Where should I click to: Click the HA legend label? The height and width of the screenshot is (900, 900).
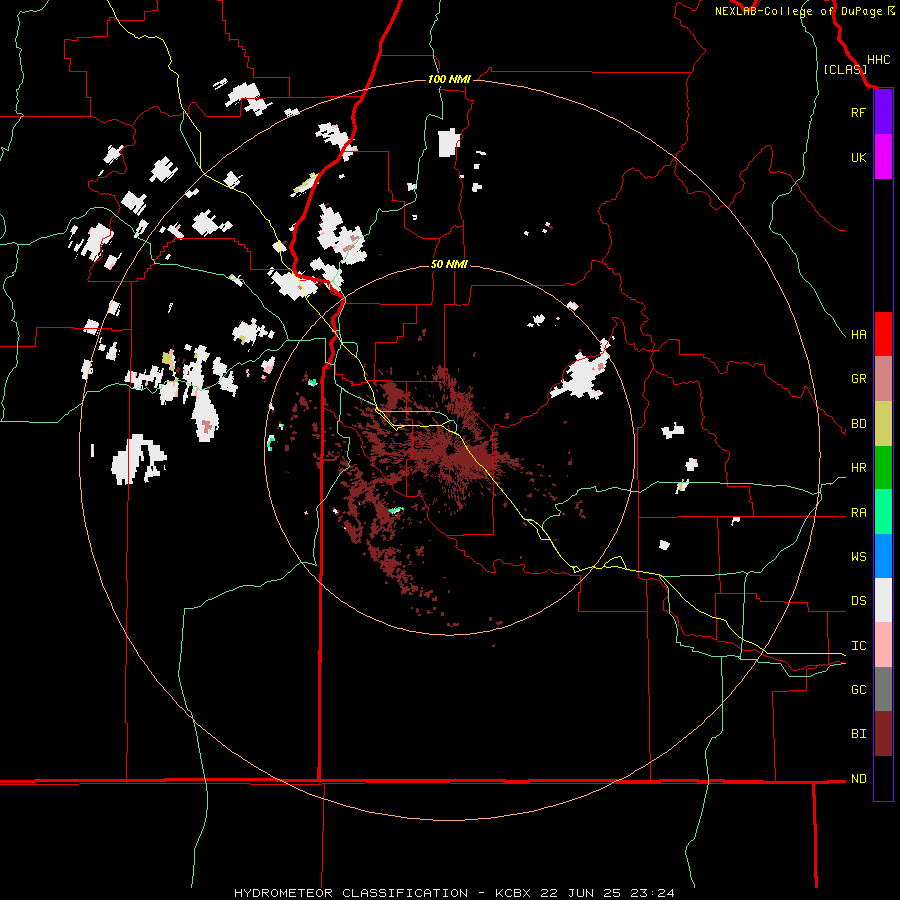(859, 335)
